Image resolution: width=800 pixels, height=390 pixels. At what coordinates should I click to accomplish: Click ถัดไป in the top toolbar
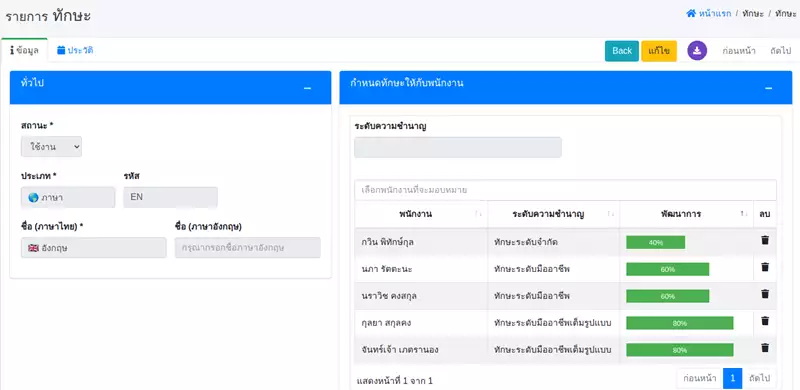(781, 51)
